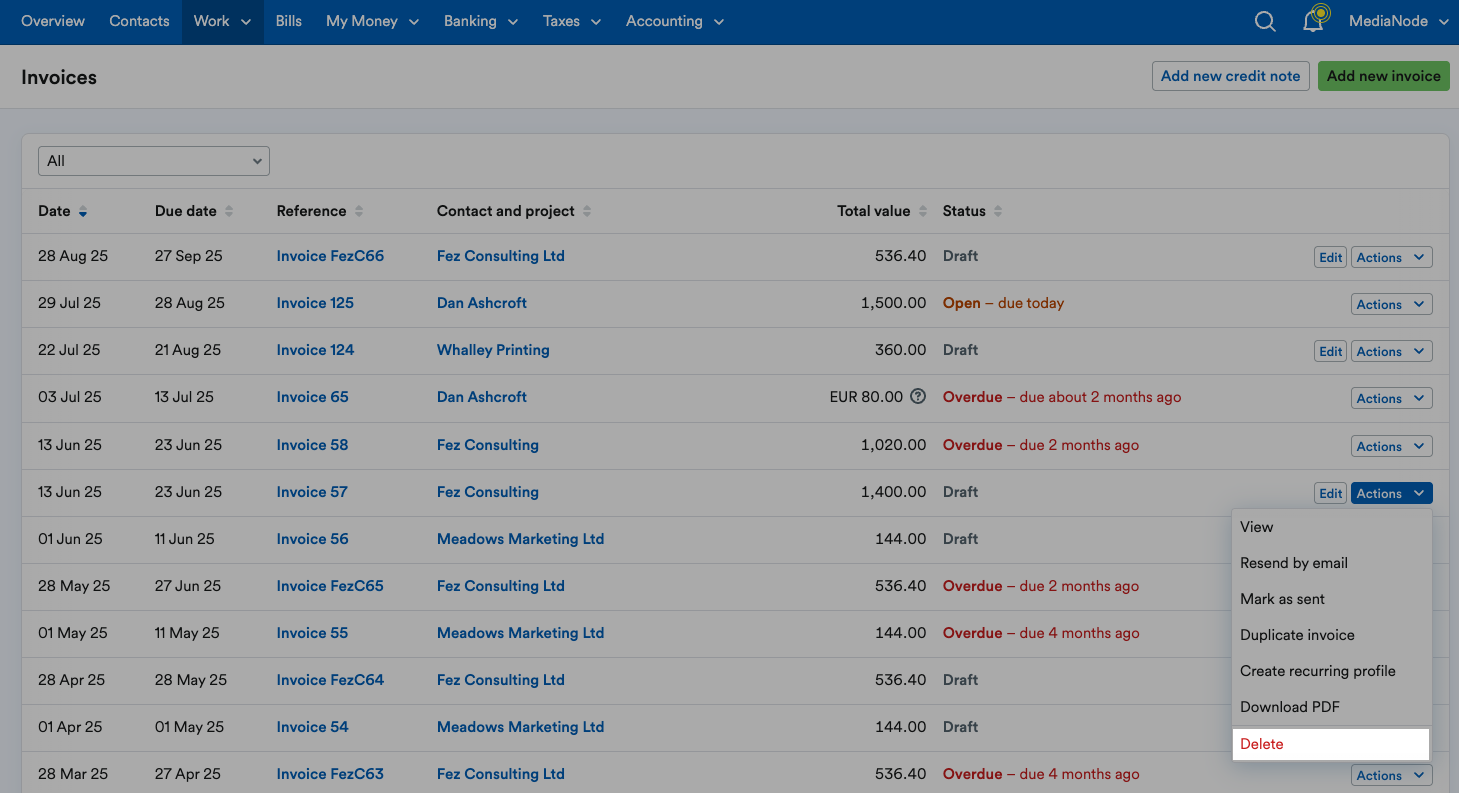
Task: Open Actions dropdown for Invoice 65
Action: click(1392, 399)
